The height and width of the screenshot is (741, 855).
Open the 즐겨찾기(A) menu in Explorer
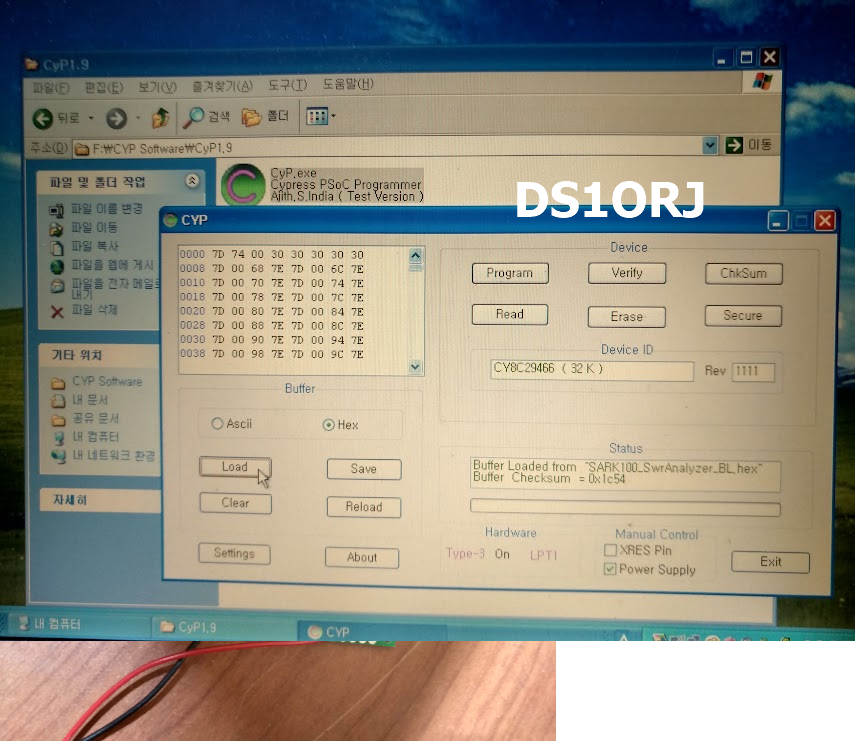(x=222, y=86)
